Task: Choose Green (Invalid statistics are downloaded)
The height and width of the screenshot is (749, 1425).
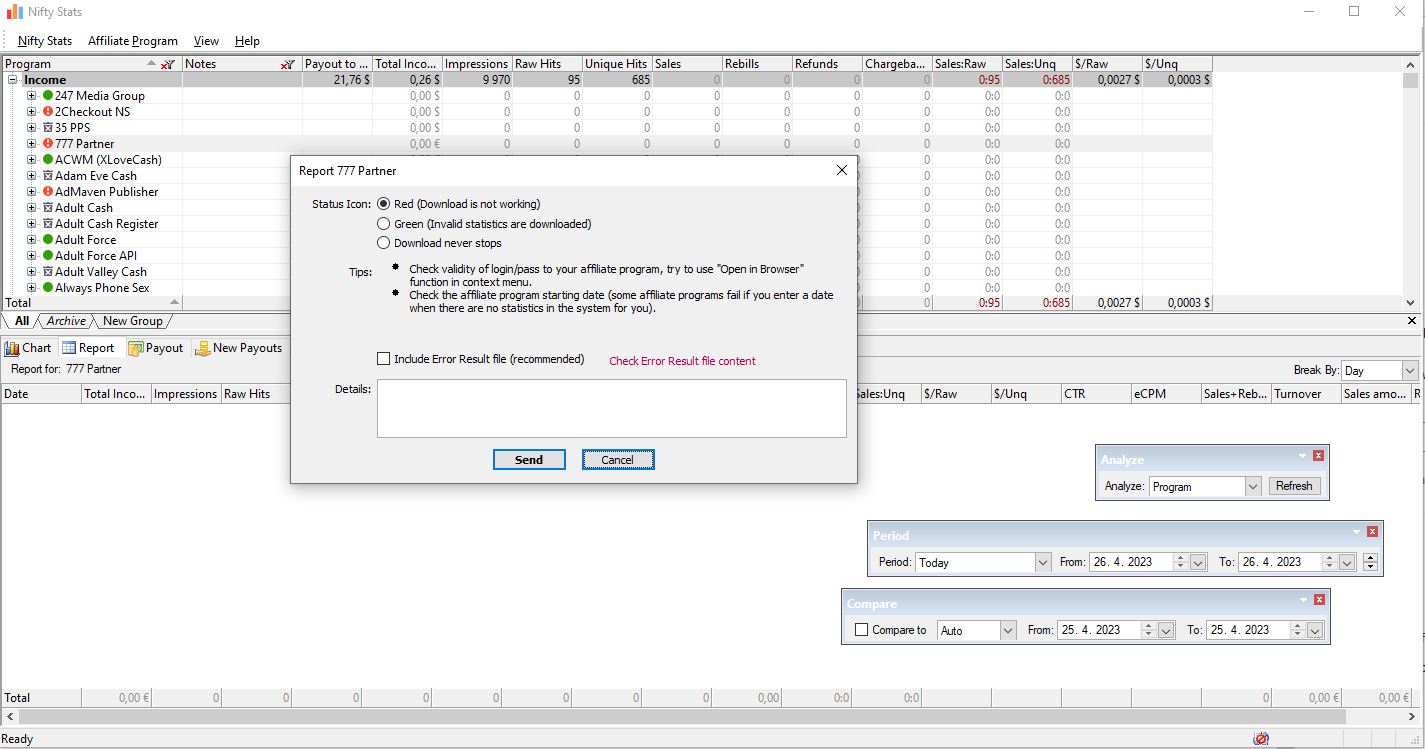Action: (383, 223)
